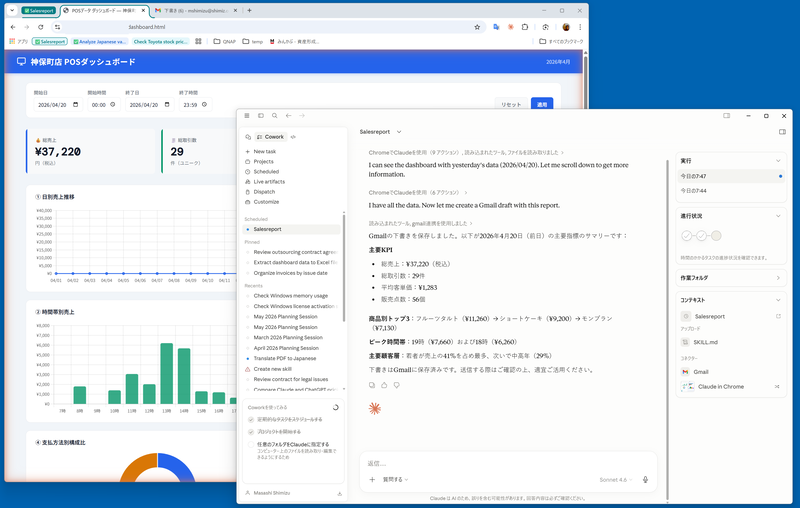The image size is (800, 508).
Task: Click the plus attach button in composer
Action: point(372,479)
